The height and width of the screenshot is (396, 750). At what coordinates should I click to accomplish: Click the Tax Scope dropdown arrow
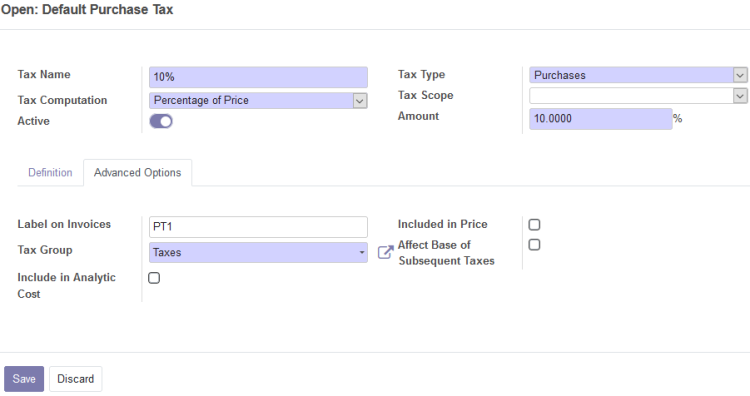(740, 96)
